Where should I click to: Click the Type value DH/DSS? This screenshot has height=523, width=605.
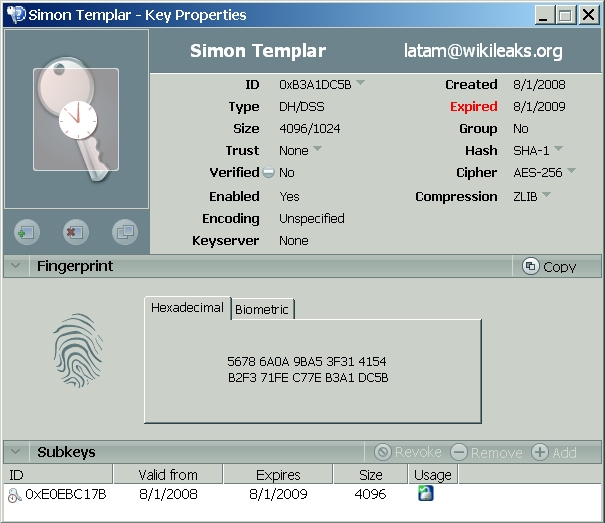(302, 107)
